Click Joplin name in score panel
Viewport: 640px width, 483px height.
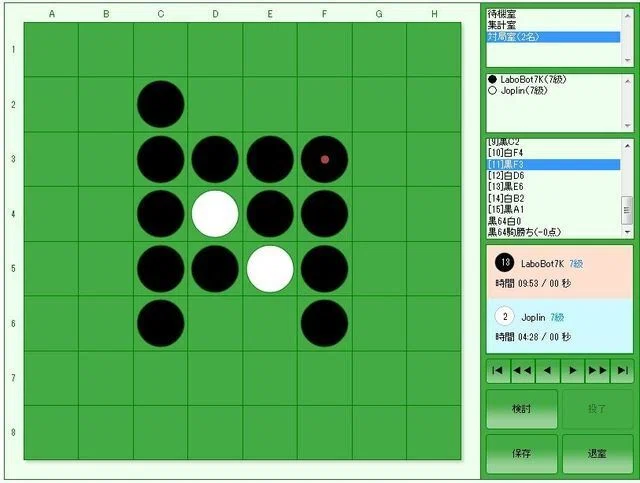coord(533,318)
